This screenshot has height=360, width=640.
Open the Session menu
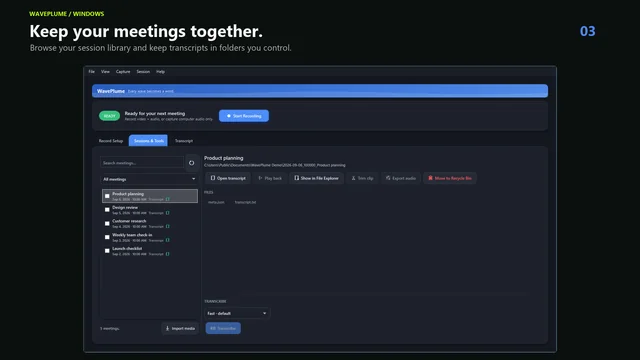click(x=143, y=71)
